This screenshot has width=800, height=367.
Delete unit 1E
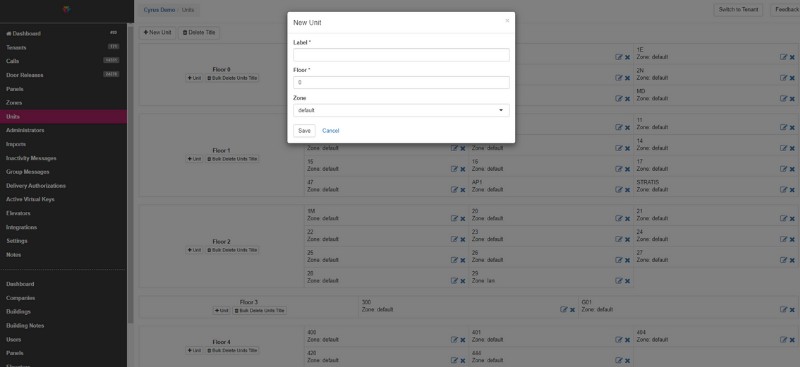point(792,57)
